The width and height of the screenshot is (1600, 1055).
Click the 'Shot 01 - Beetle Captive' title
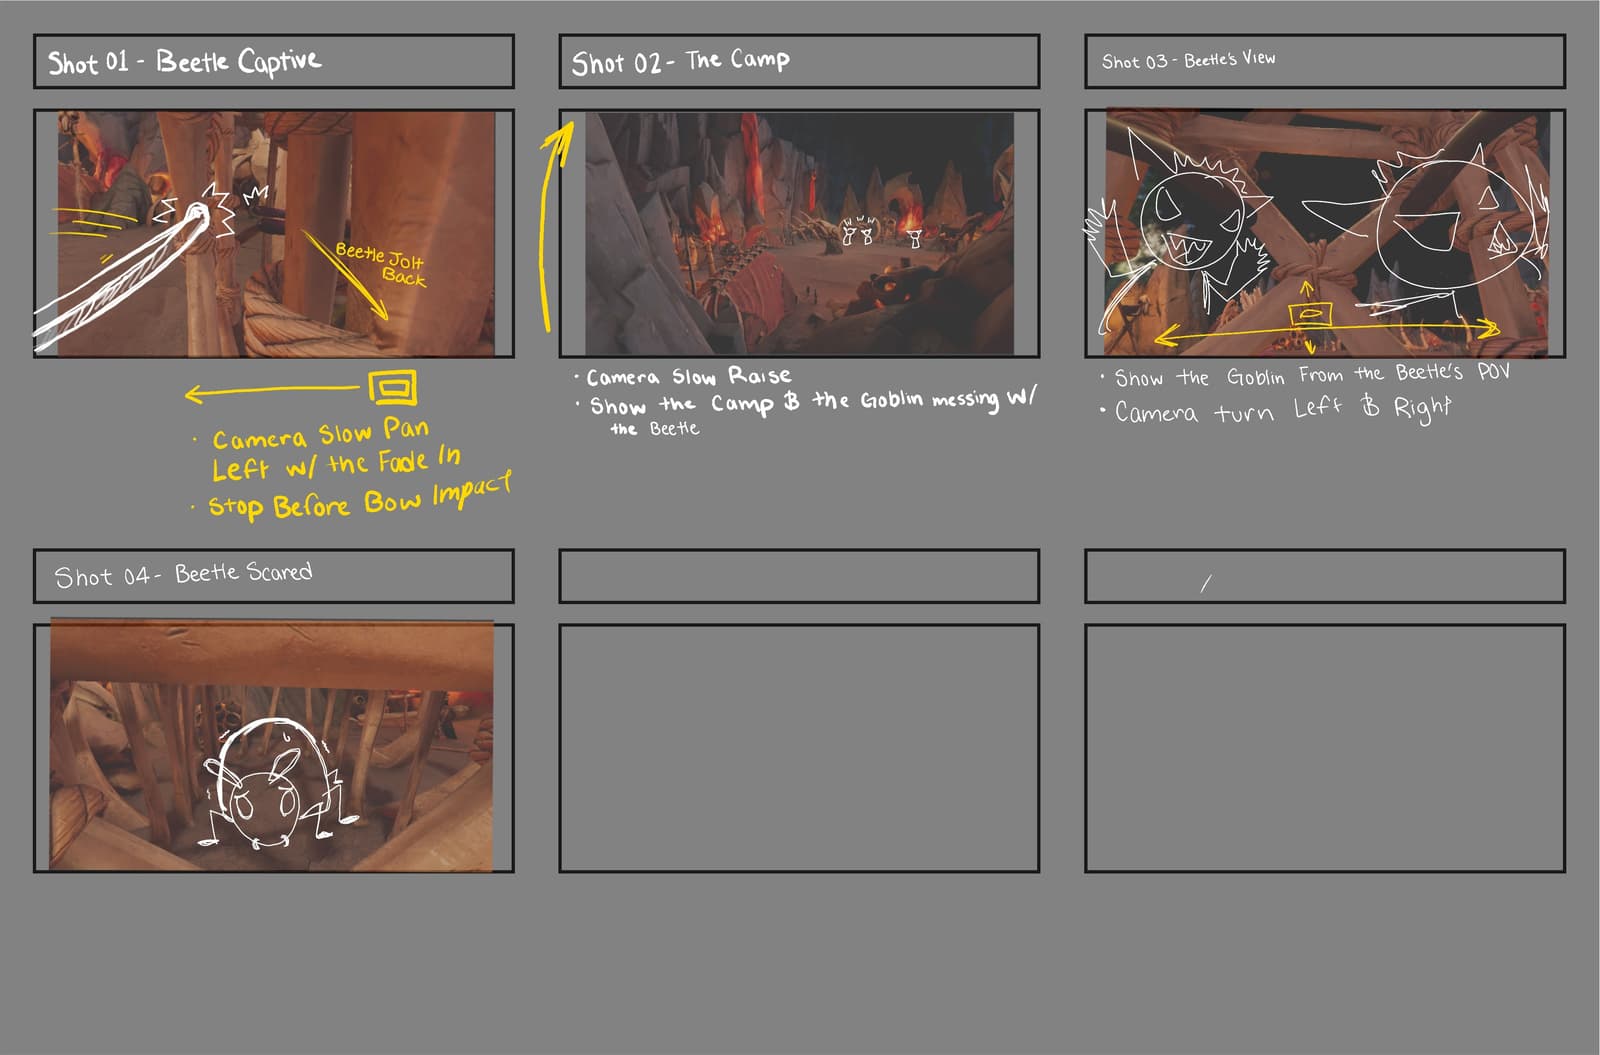[185, 62]
